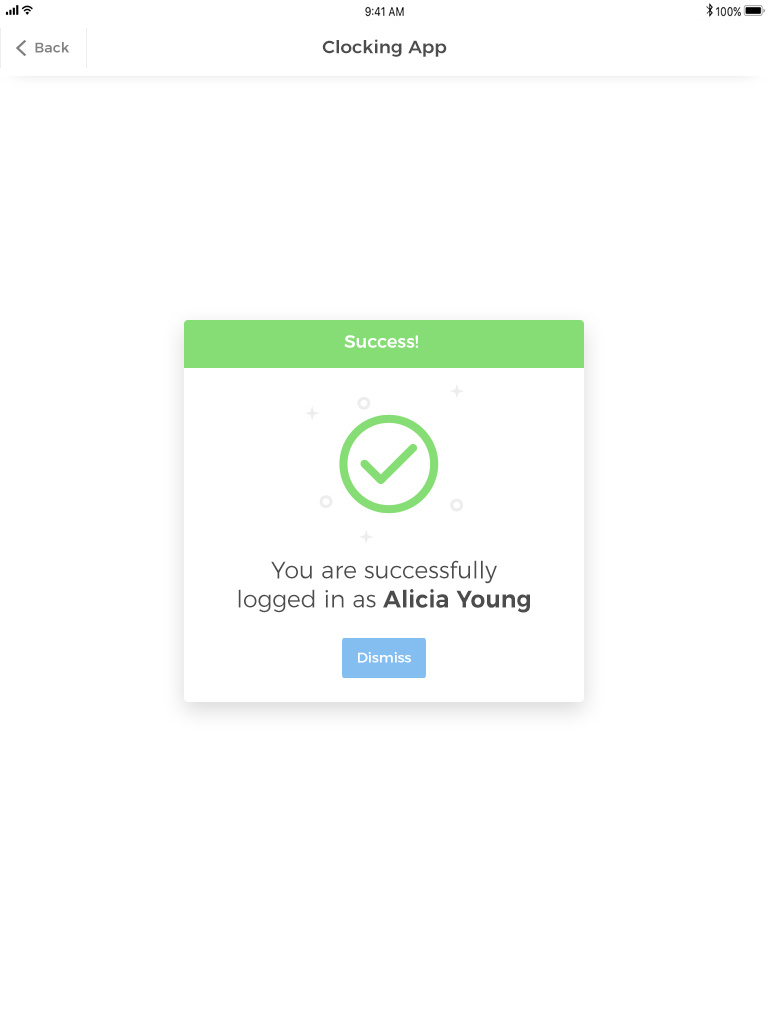
Task: Click the green "Success!" header bar
Action: pyautogui.click(x=384, y=343)
